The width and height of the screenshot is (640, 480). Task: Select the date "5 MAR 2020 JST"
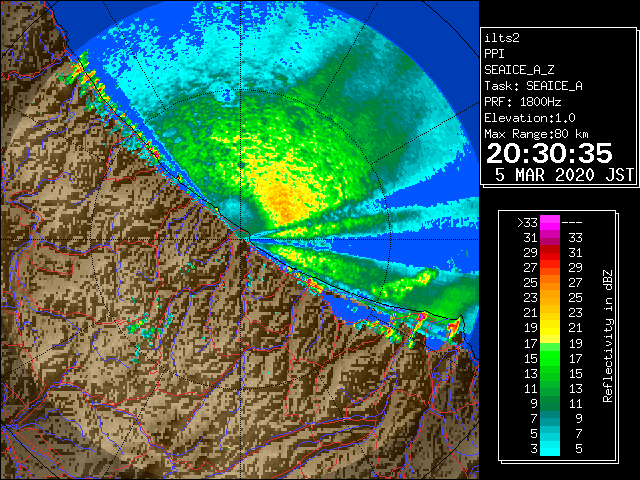pos(564,175)
